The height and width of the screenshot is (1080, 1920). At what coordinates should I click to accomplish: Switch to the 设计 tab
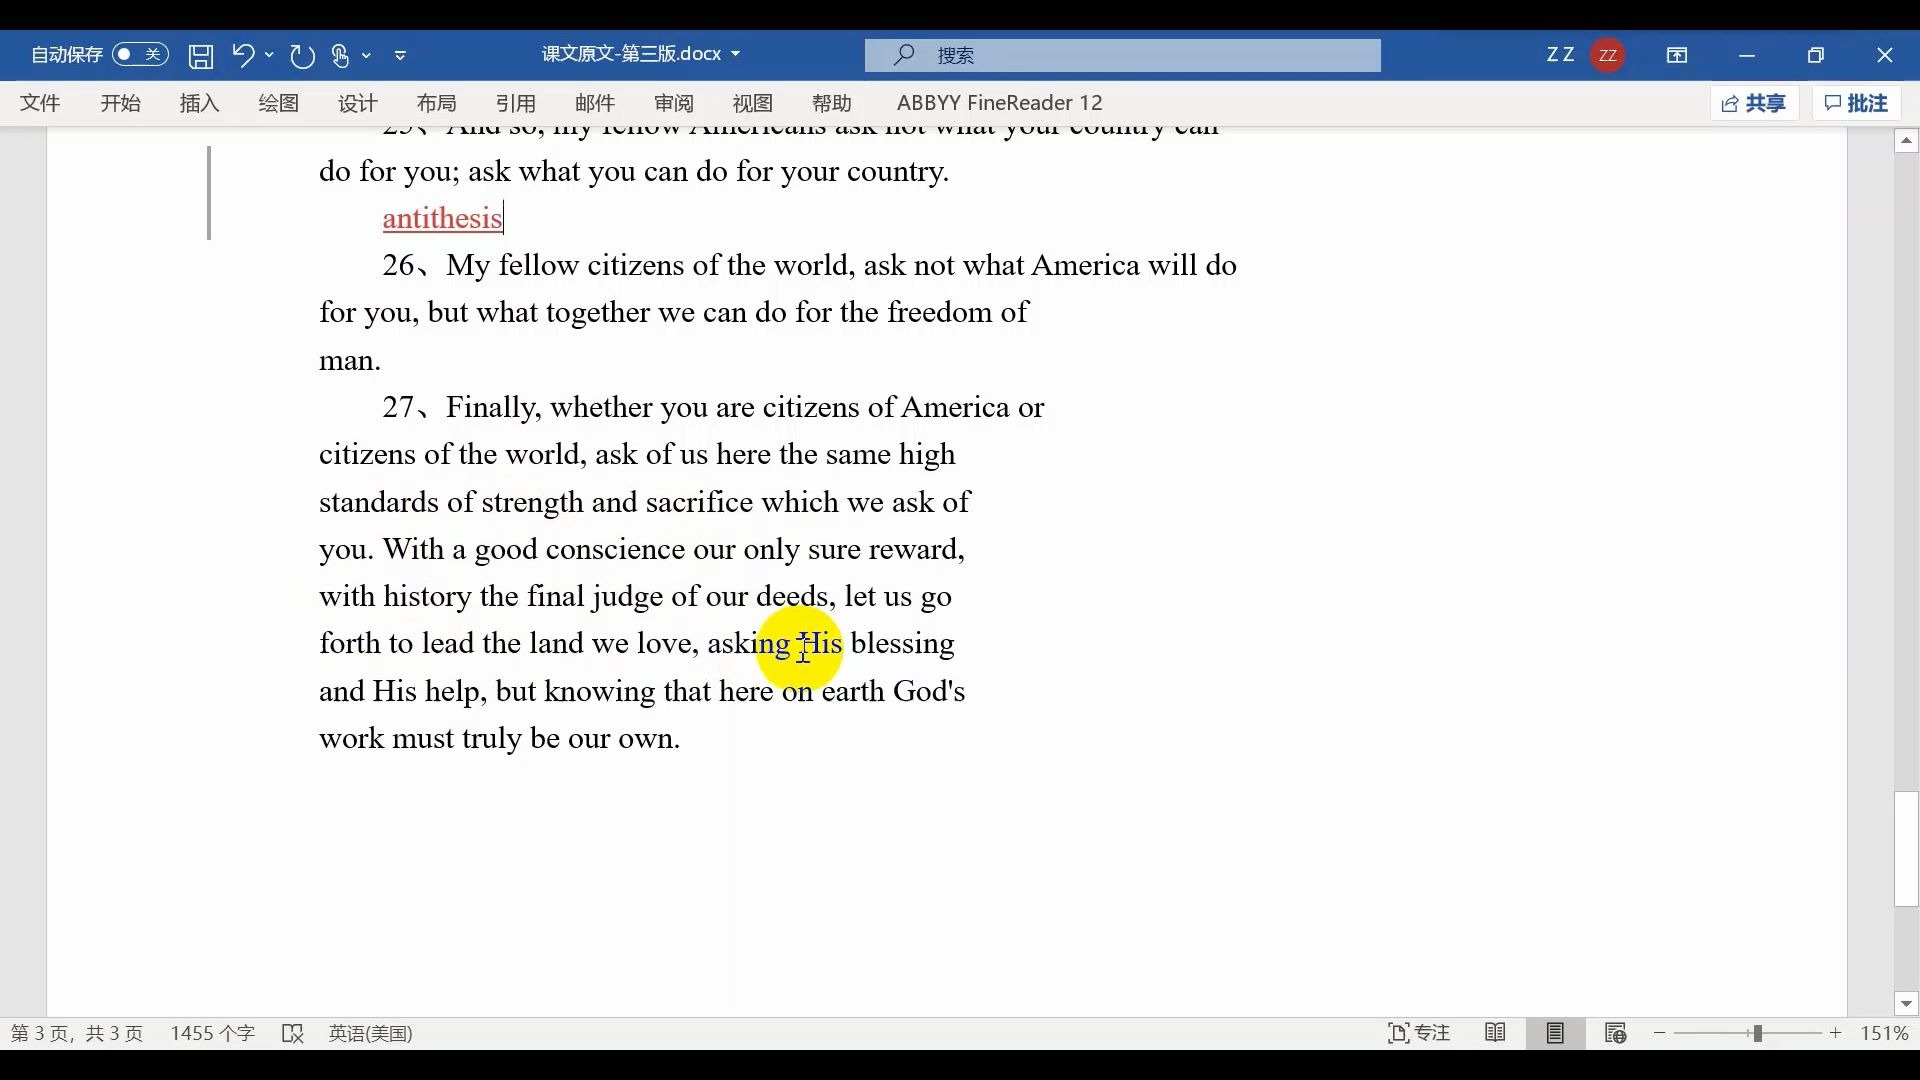click(x=358, y=103)
